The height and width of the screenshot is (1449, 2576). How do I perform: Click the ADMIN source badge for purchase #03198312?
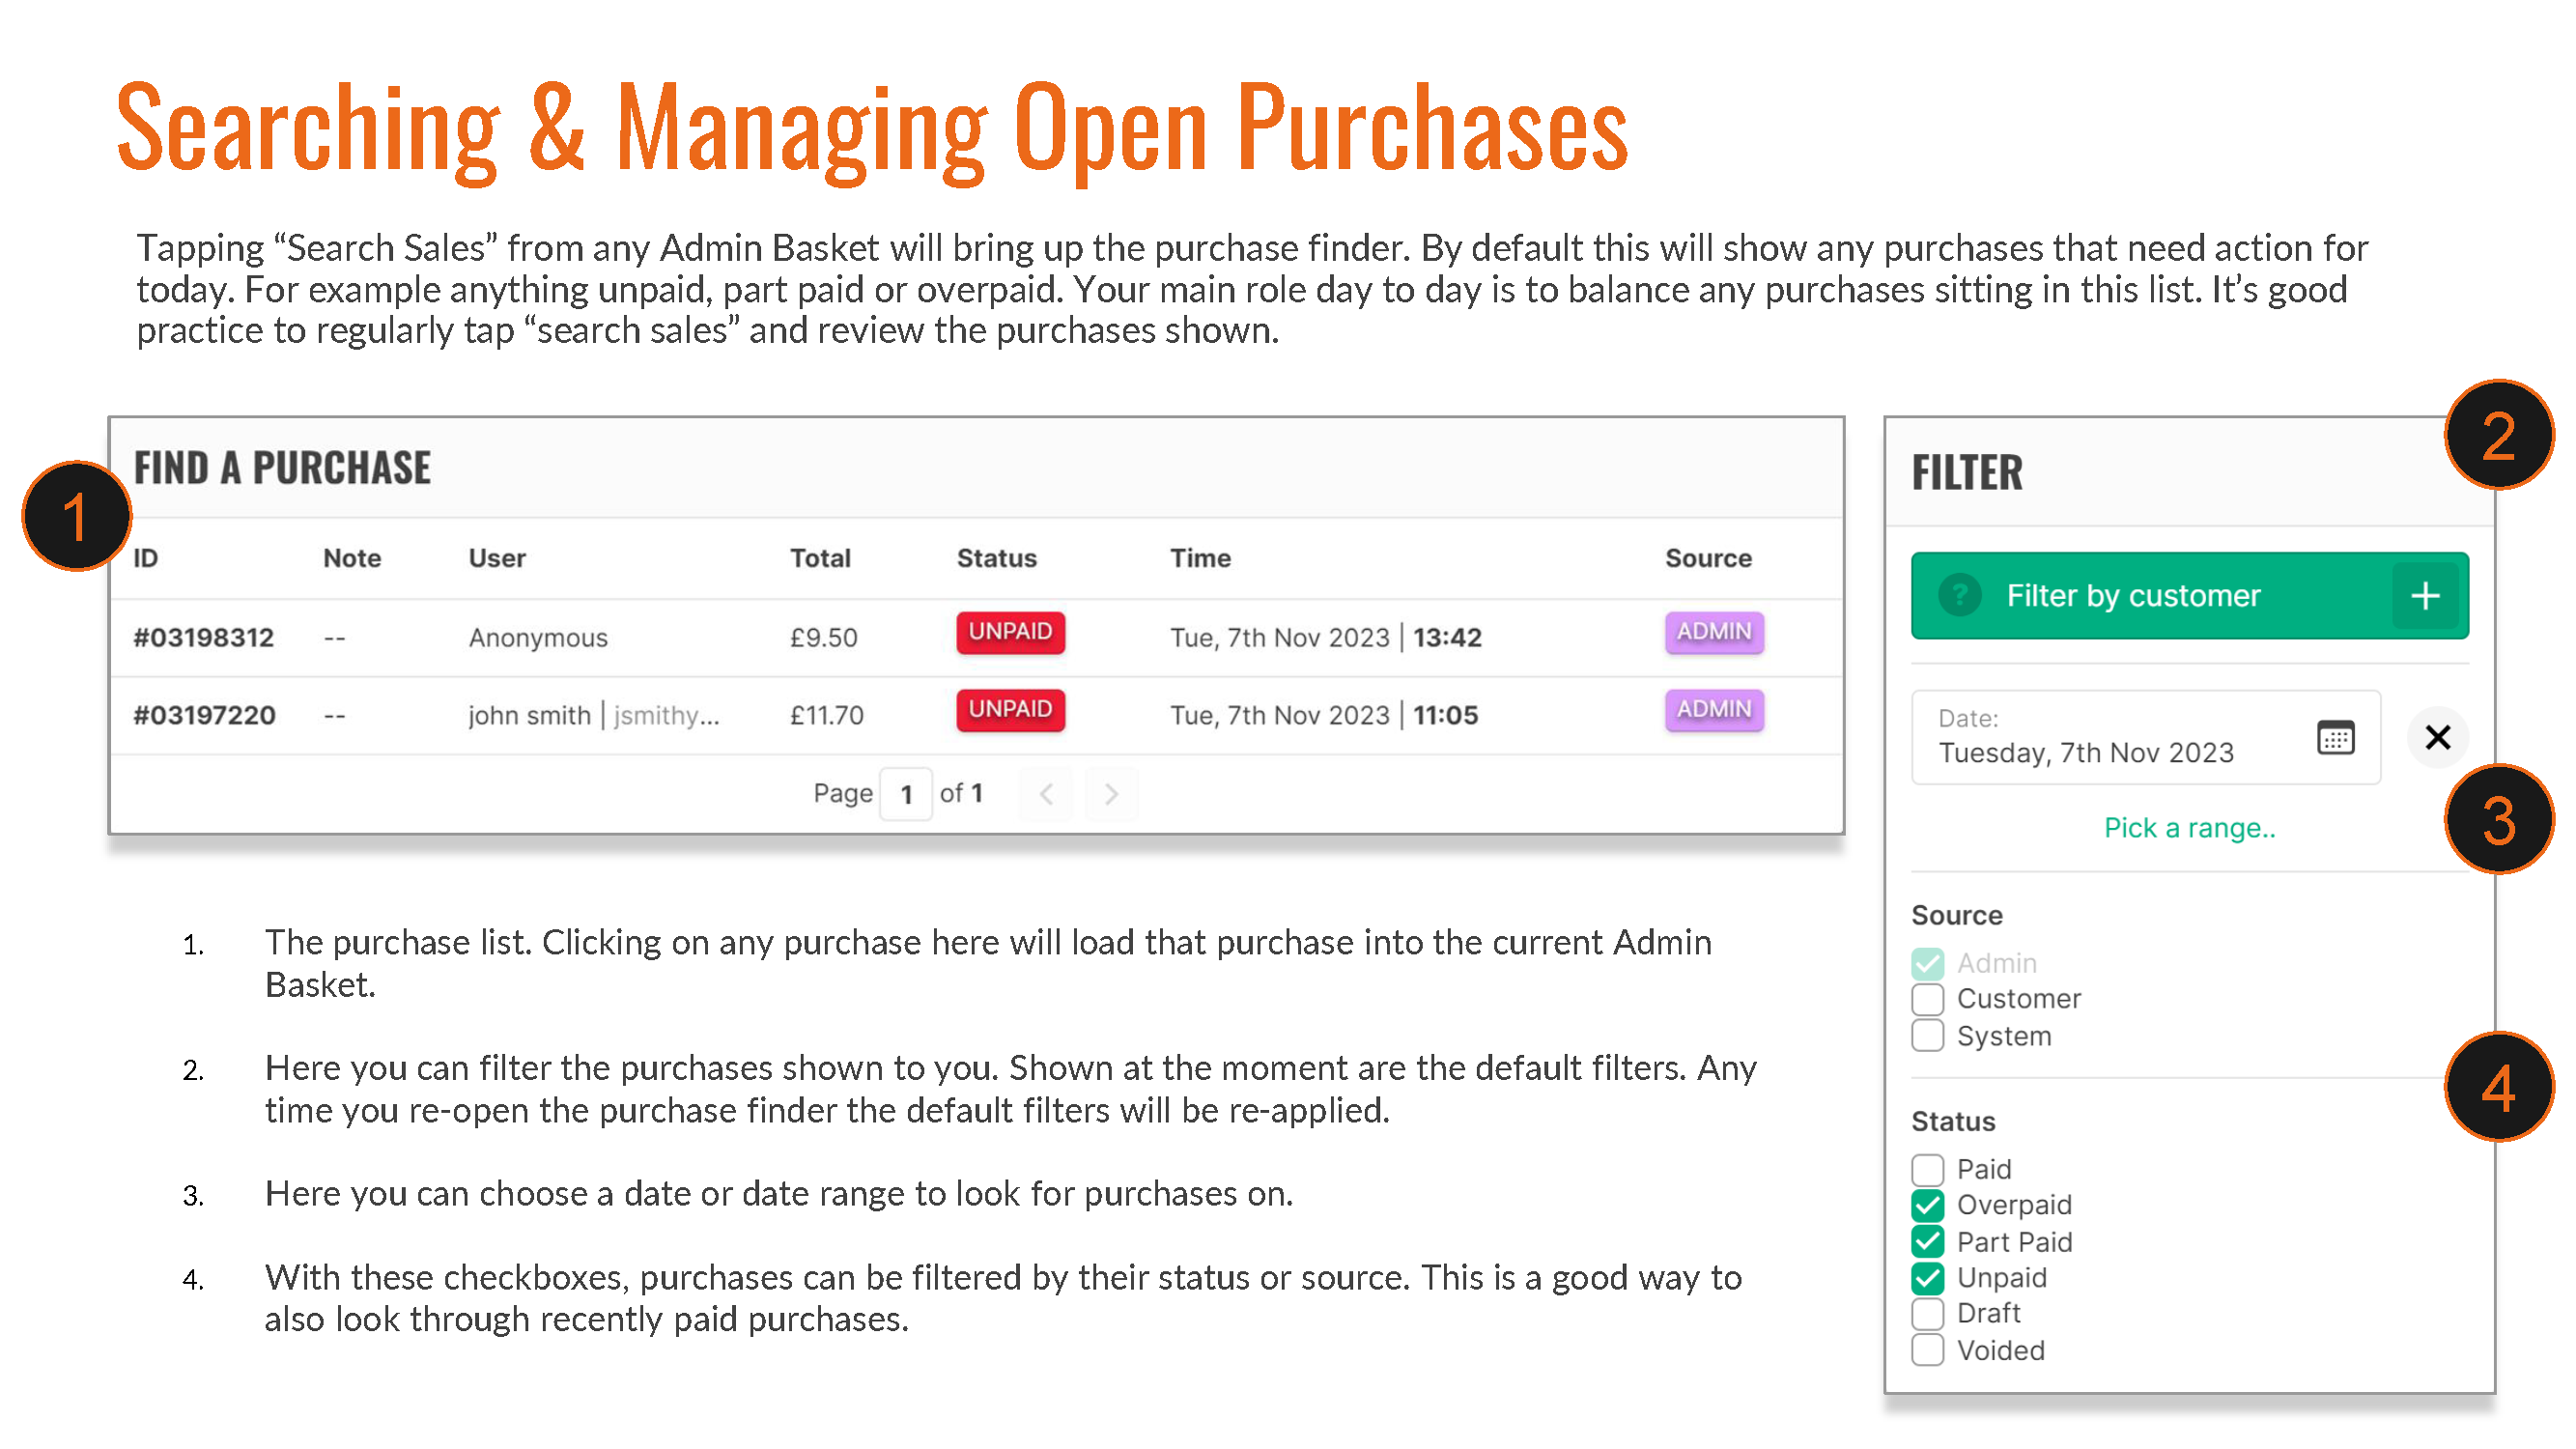(1713, 632)
